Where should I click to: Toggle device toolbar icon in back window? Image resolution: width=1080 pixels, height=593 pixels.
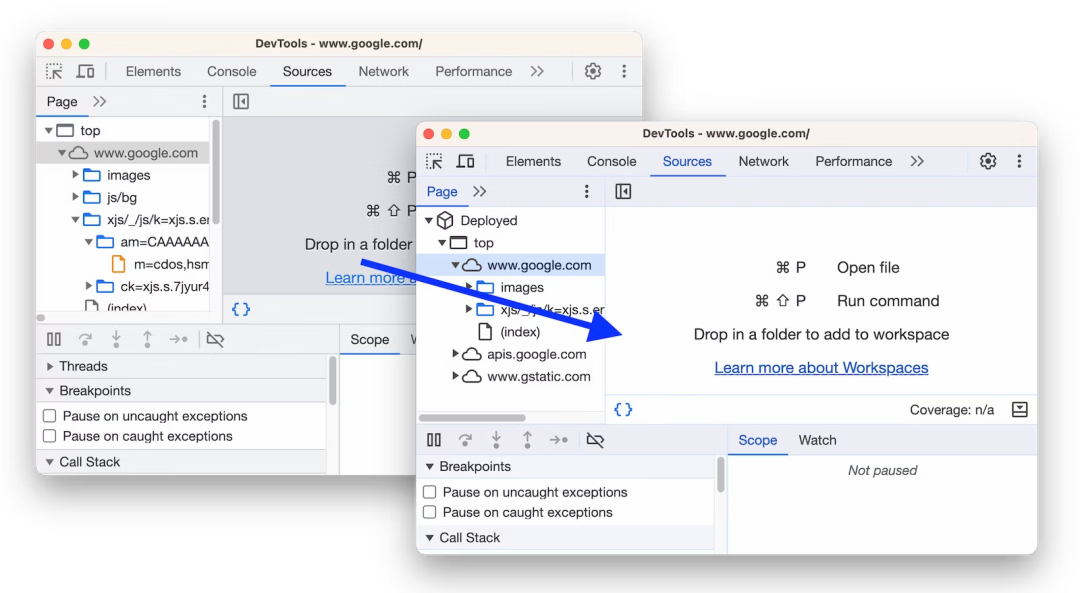pyautogui.click(x=85, y=72)
